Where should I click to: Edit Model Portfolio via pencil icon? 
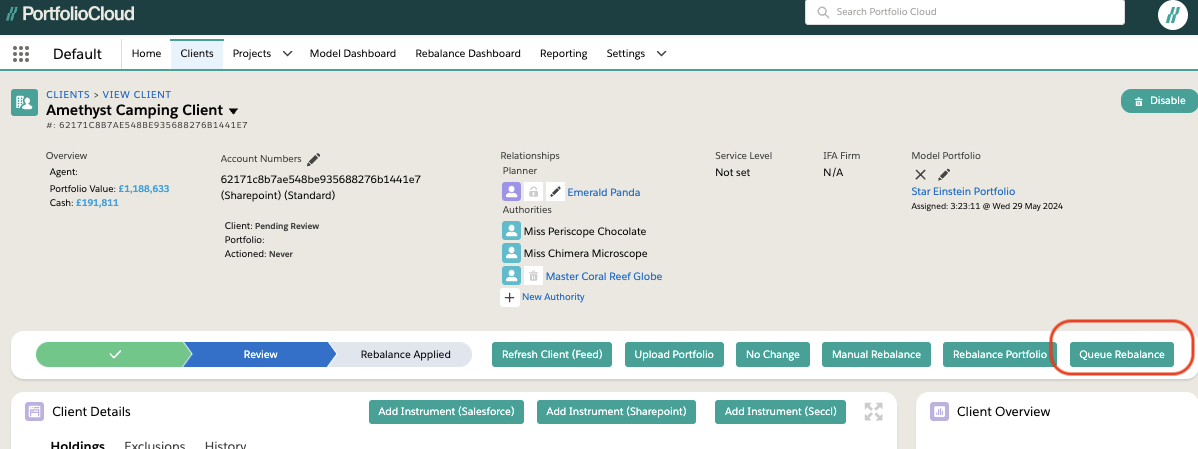tap(944, 174)
